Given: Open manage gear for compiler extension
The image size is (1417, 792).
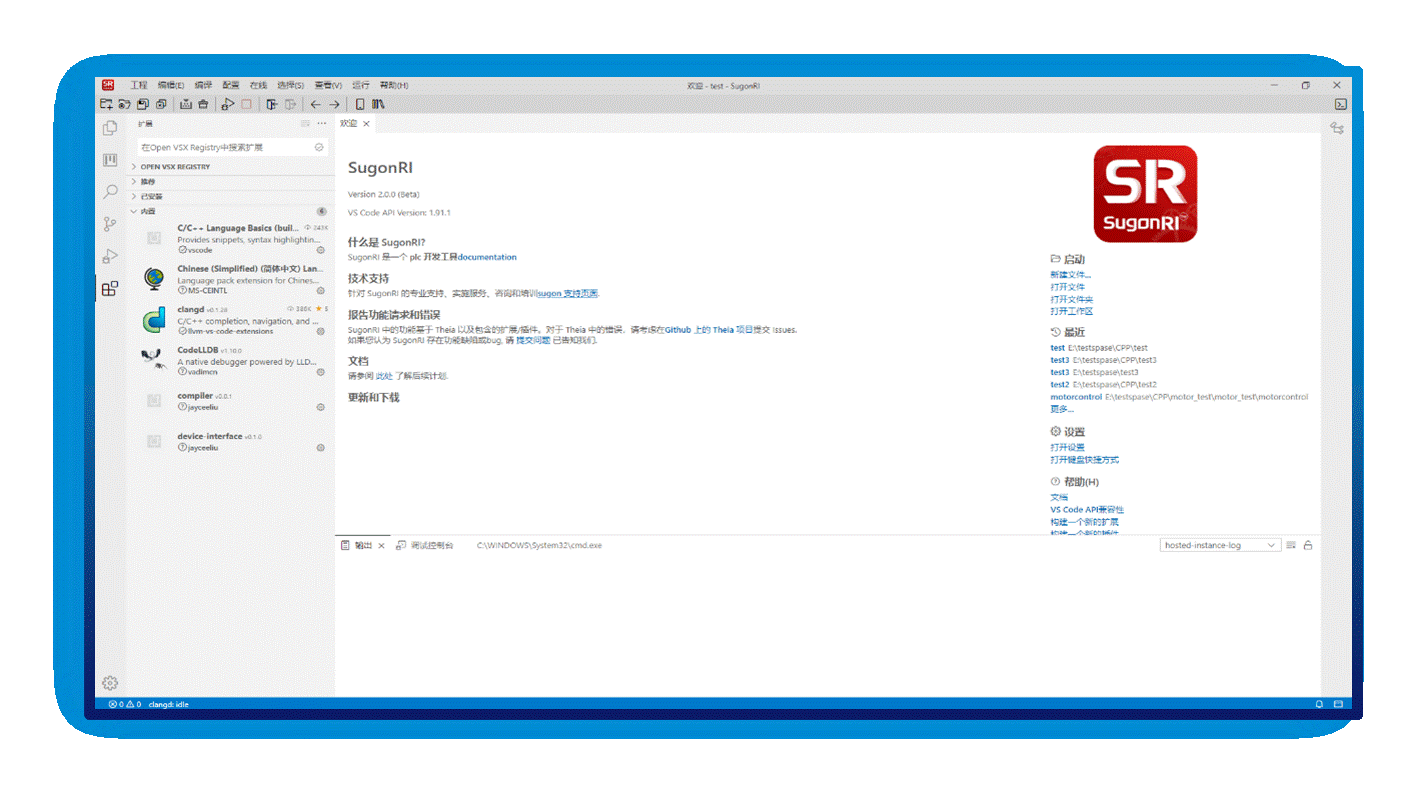Looking at the screenshot, I should 321,407.
